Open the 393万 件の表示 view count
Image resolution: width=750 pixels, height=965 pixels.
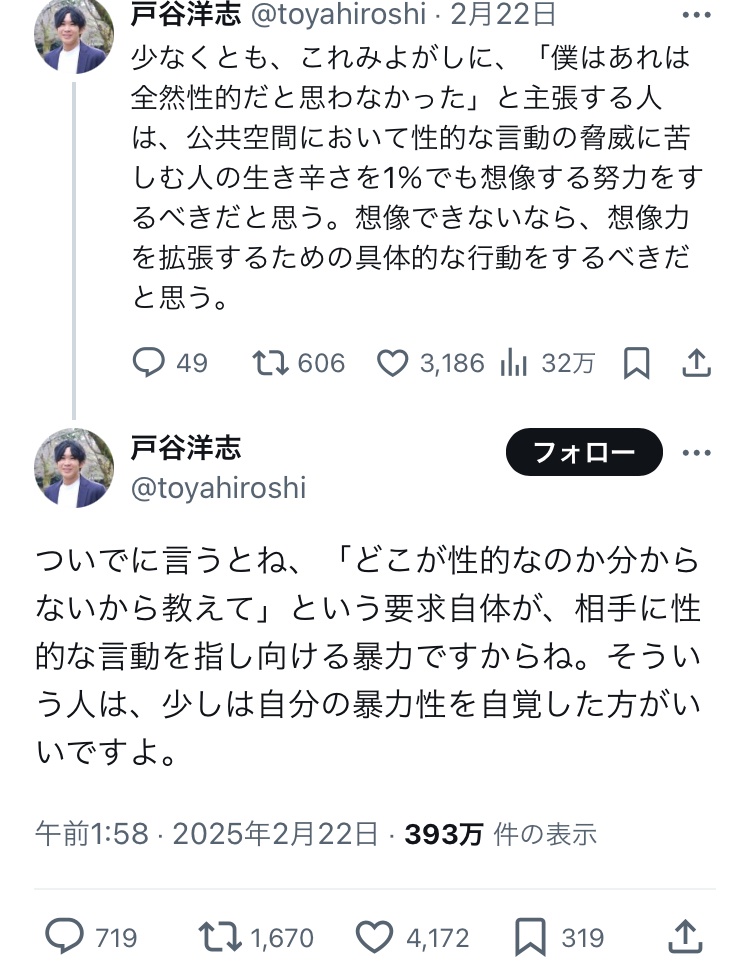[500, 834]
